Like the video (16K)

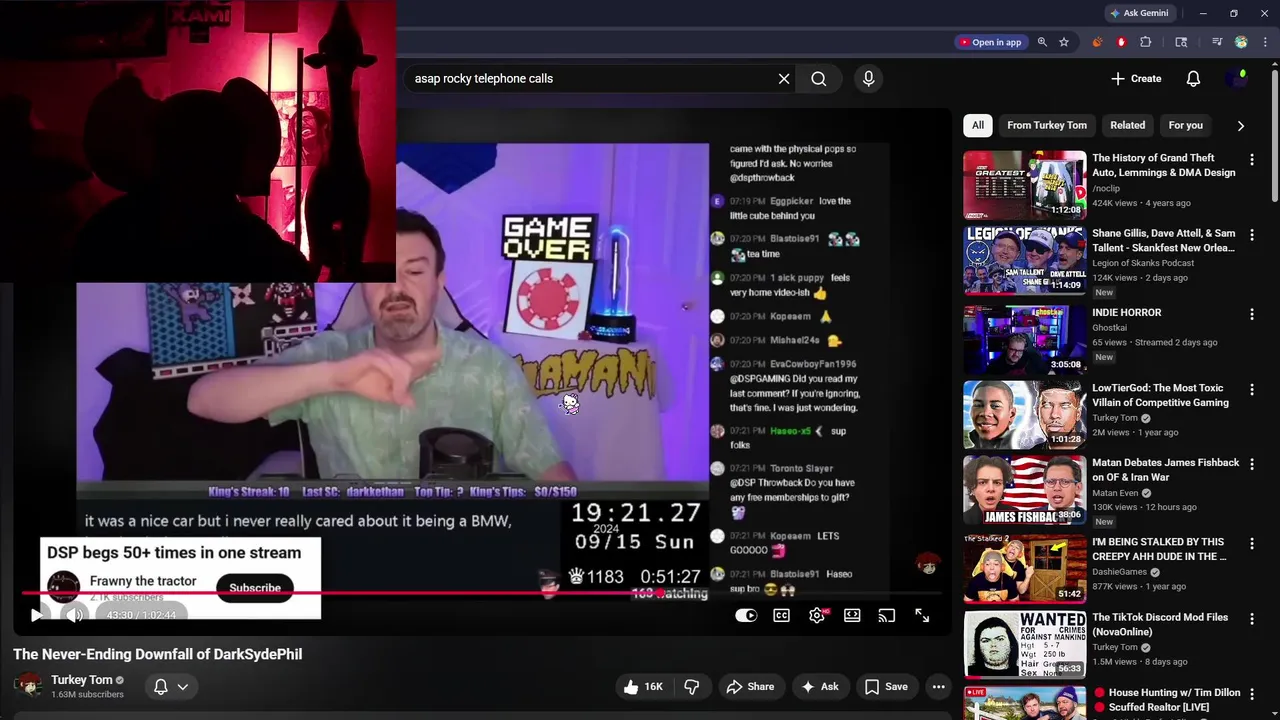[x=643, y=687]
